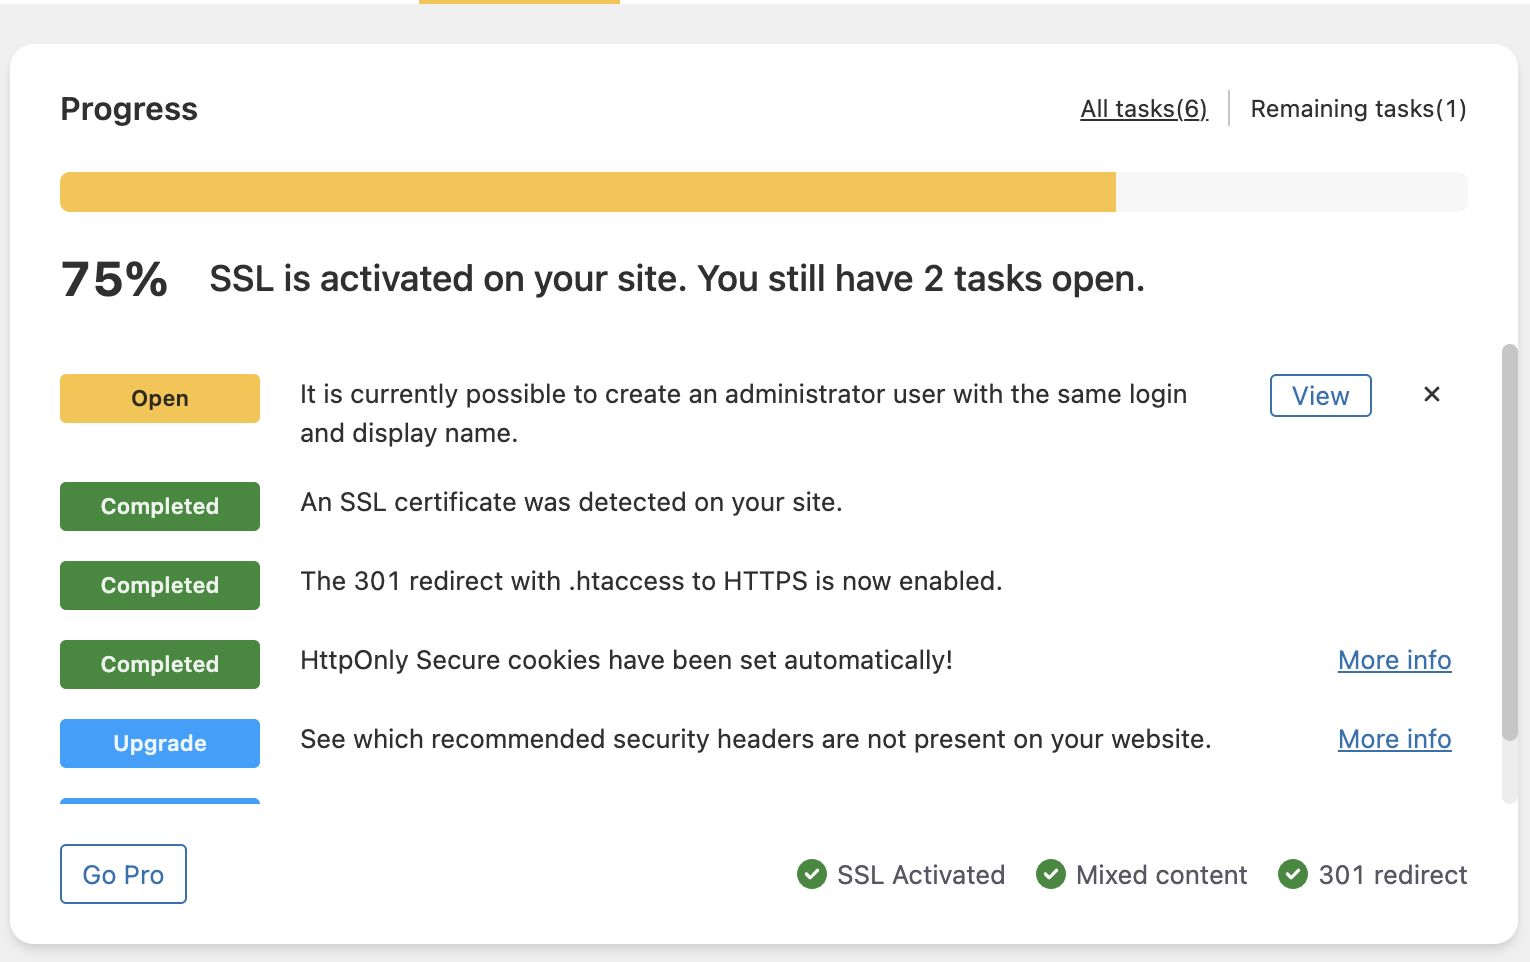The width and height of the screenshot is (1530, 962).
Task: Click the Completed badge for HttpOnly cookies
Action: pyautogui.click(x=159, y=664)
